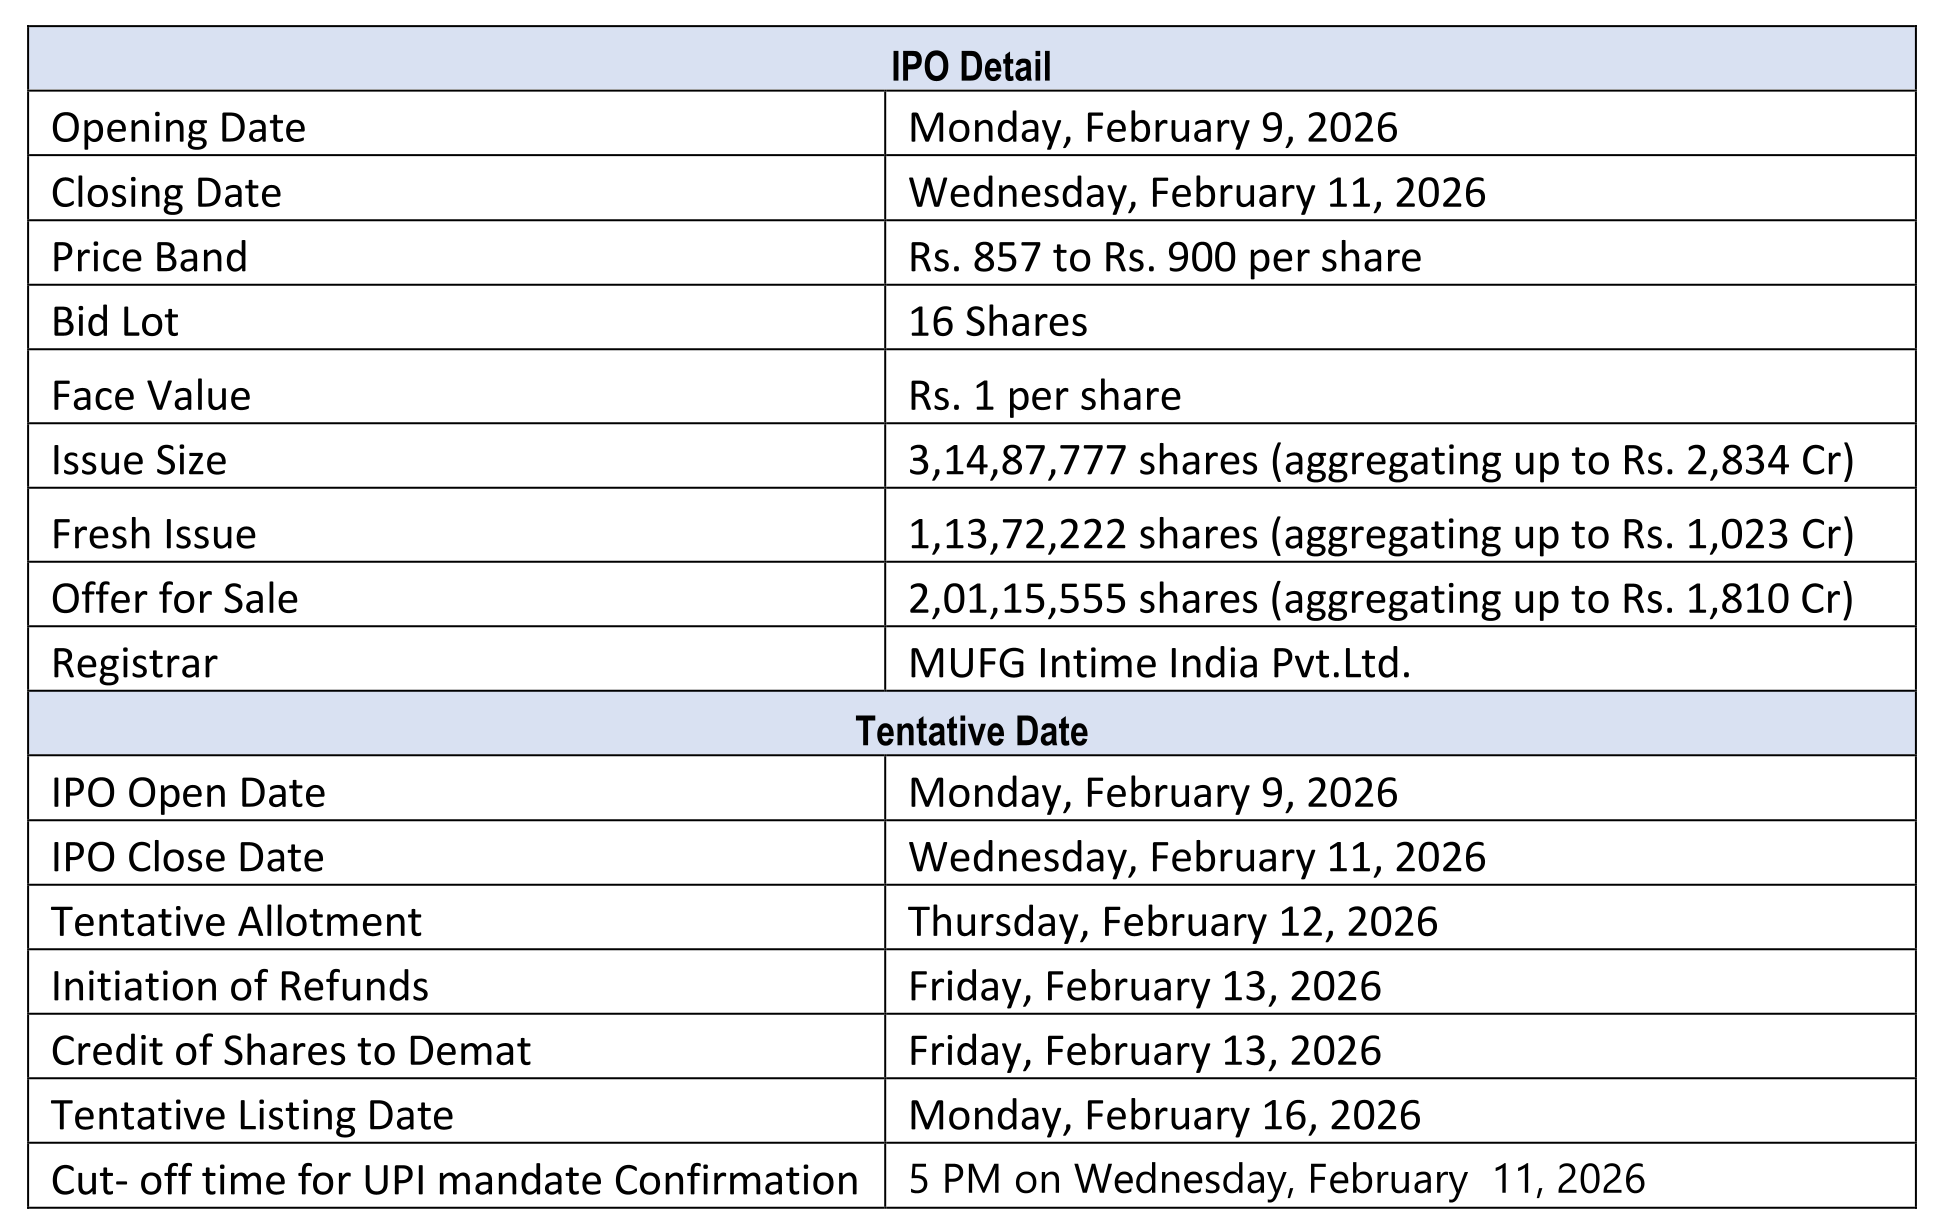Click the Tentative Date header
This screenshot has height=1213, width=1943.
point(970,731)
